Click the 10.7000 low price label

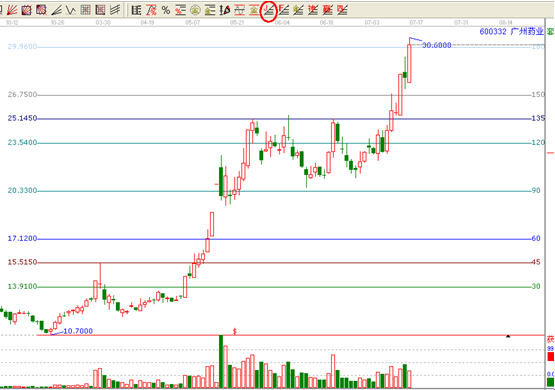78,331
